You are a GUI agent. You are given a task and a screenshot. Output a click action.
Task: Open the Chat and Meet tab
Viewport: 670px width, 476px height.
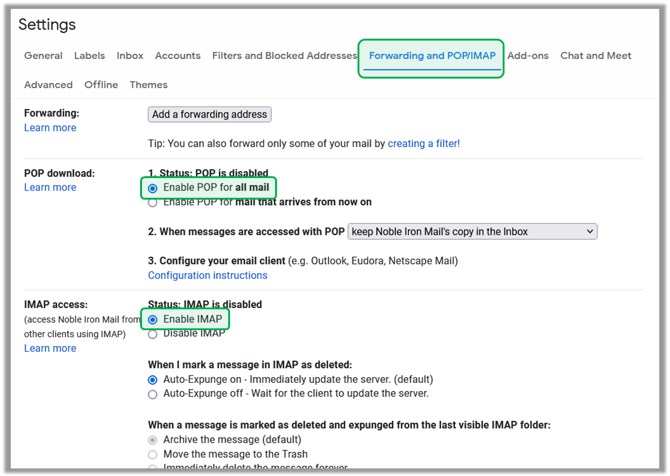click(x=595, y=56)
